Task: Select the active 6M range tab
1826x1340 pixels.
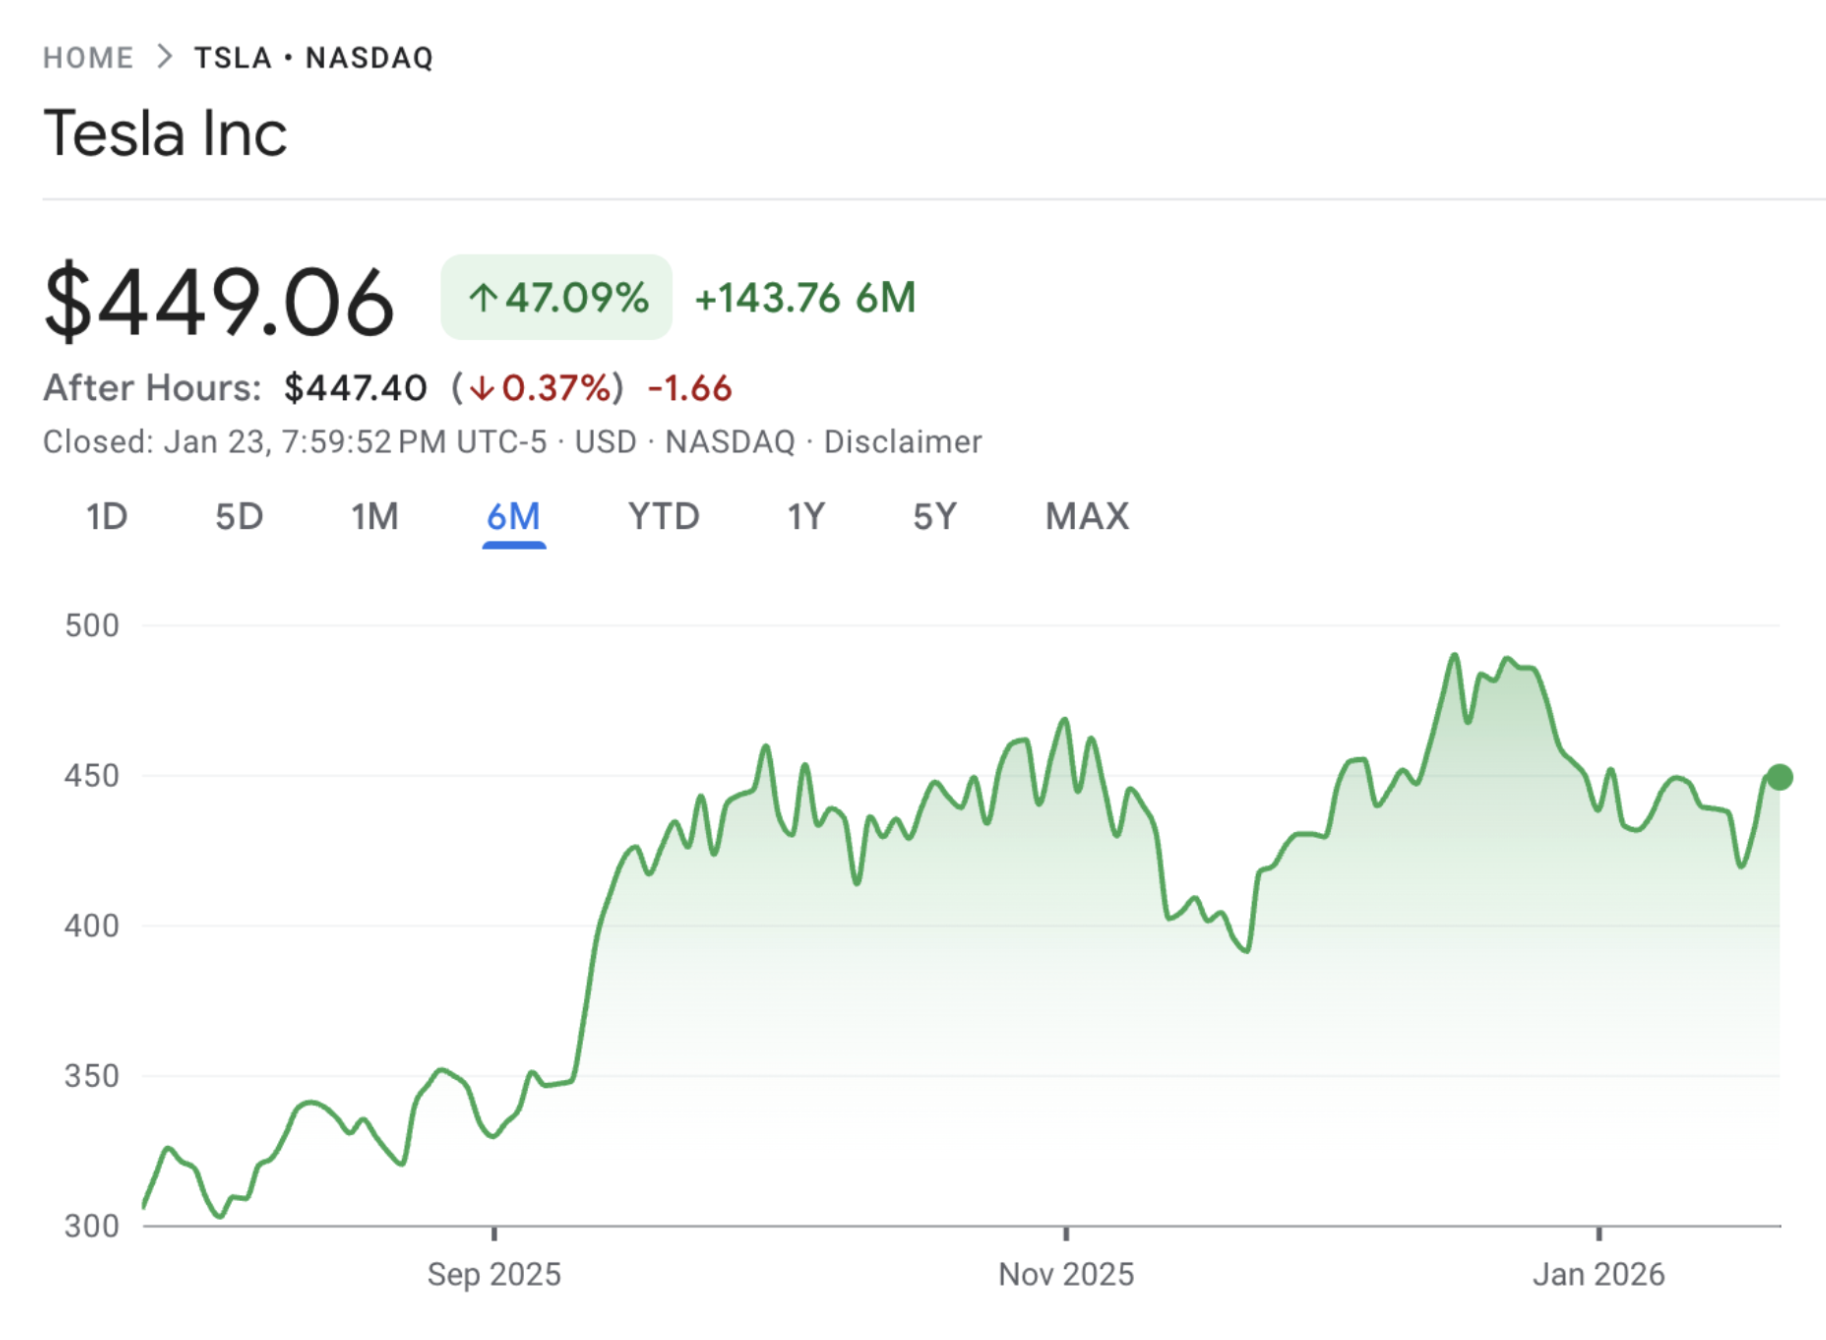Action: (x=513, y=517)
